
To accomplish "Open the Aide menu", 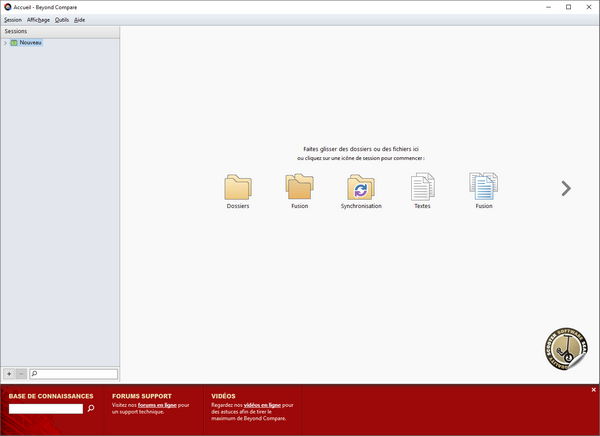I will (79, 20).
